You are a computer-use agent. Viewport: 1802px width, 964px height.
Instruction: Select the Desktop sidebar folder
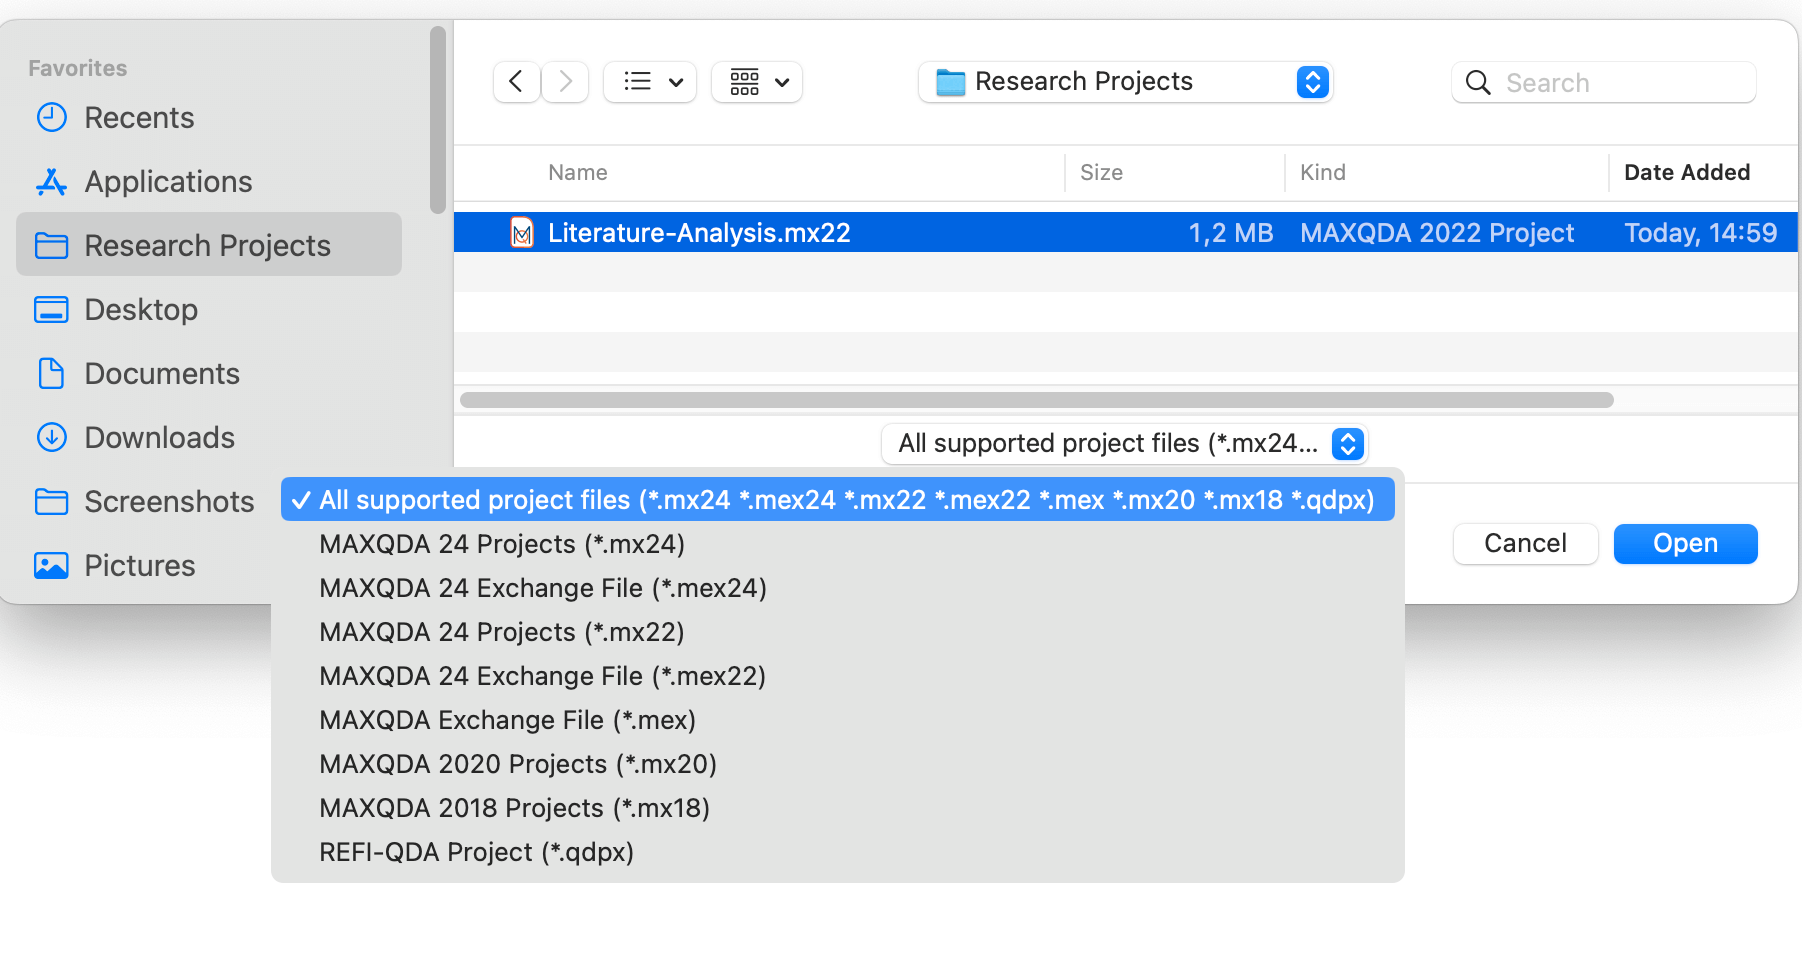click(141, 310)
